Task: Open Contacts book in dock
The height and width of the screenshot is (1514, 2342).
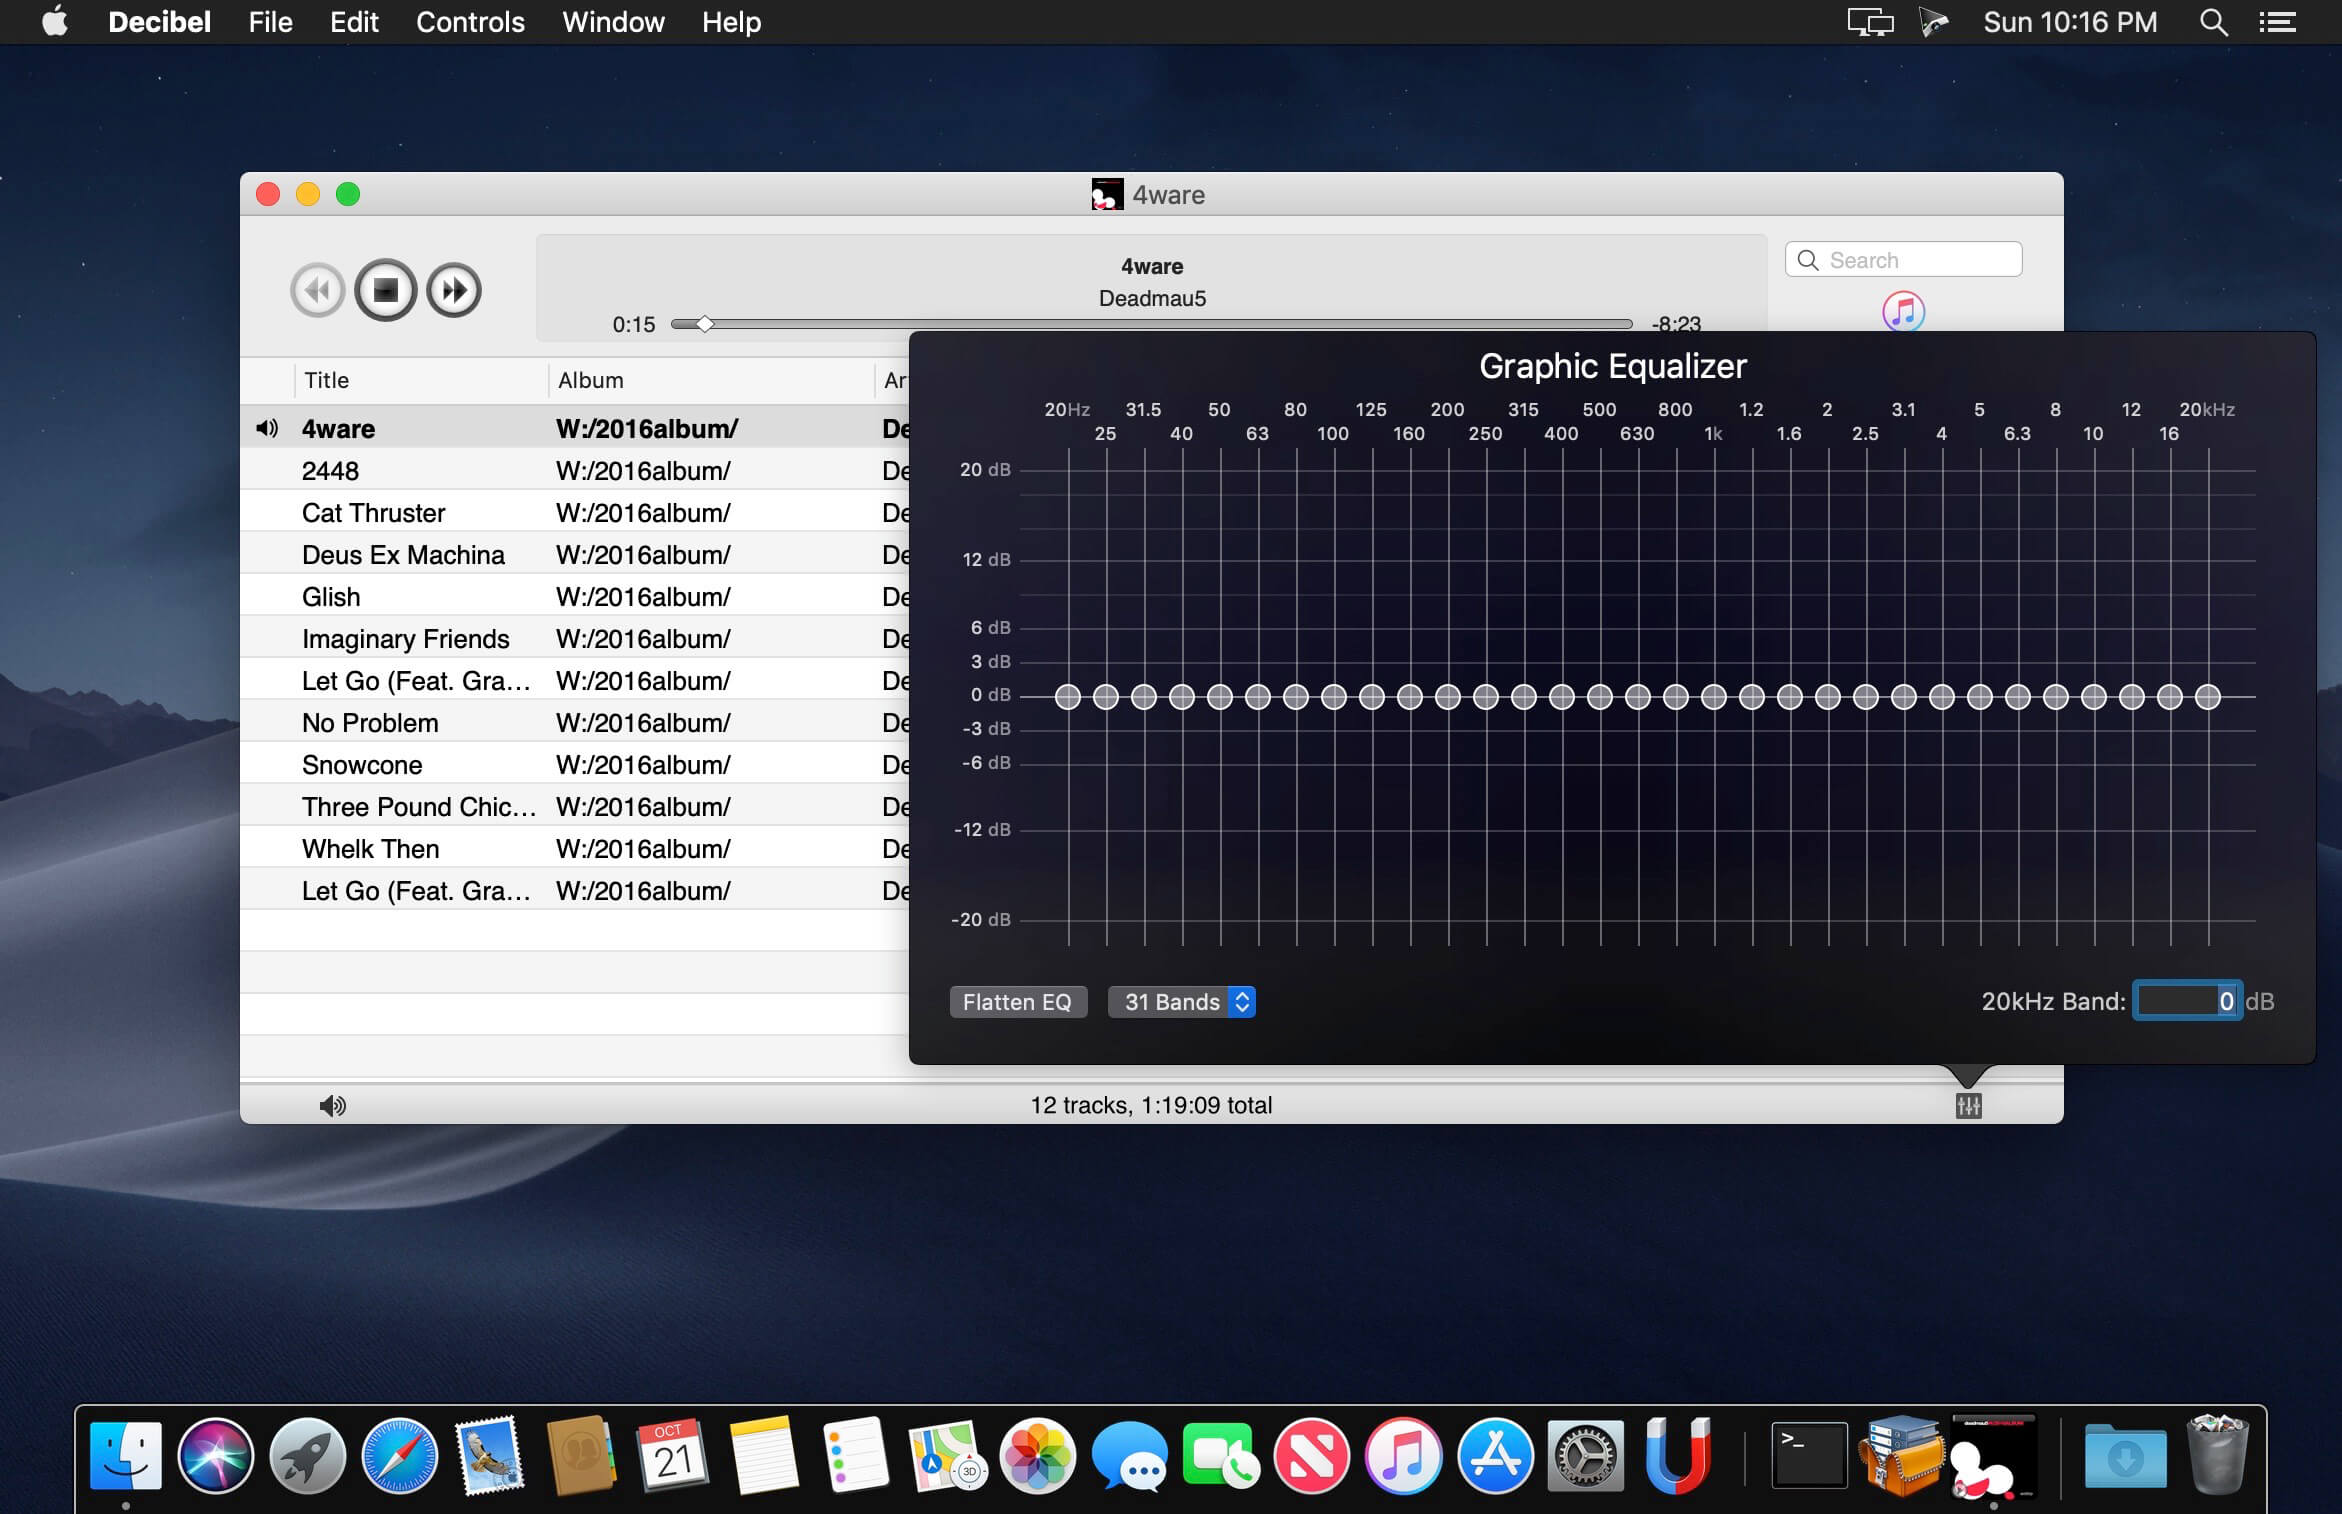Action: (x=581, y=1455)
